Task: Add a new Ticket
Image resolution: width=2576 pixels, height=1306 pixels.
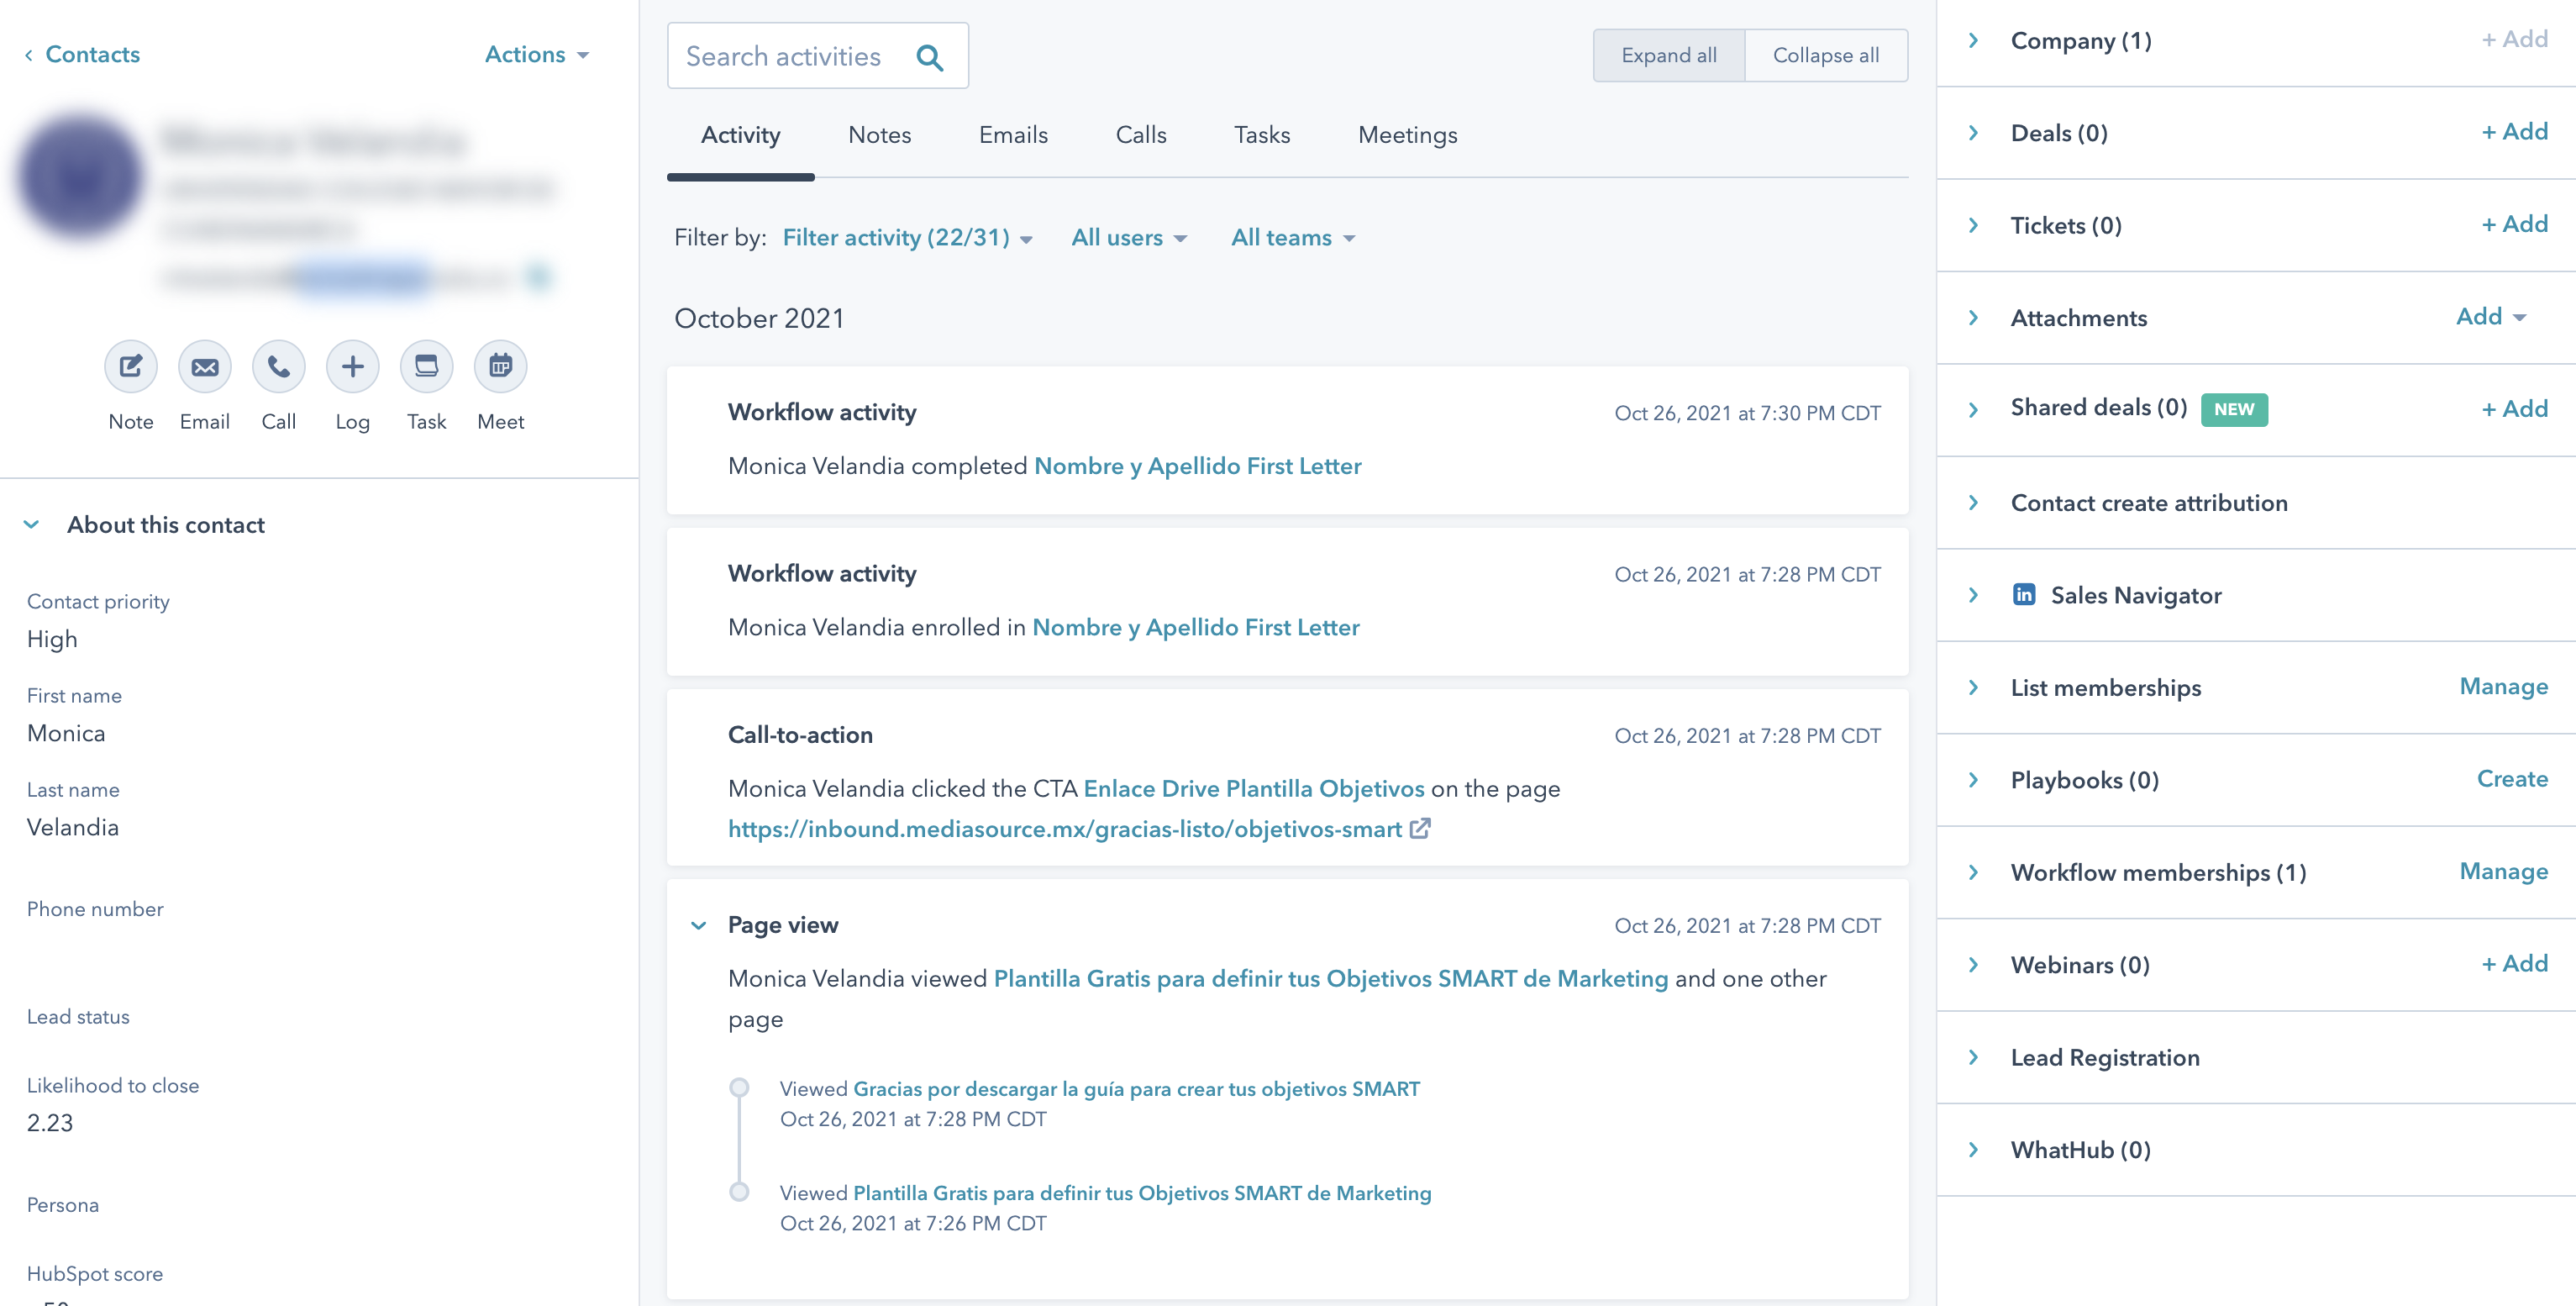Action: click(2514, 224)
